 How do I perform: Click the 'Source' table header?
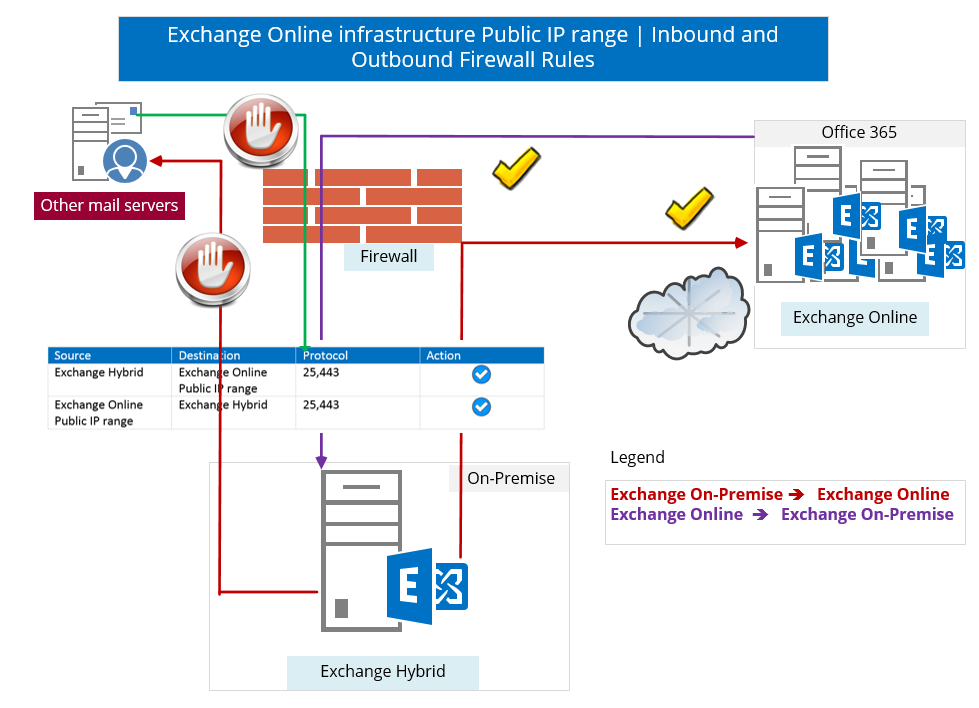tap(72, 355)
